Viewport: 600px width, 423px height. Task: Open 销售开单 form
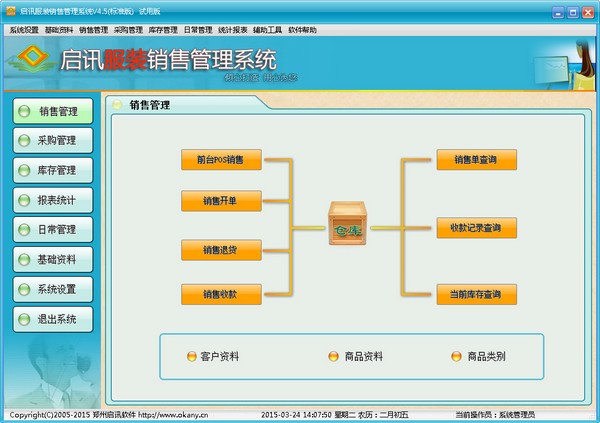point(221,201)
